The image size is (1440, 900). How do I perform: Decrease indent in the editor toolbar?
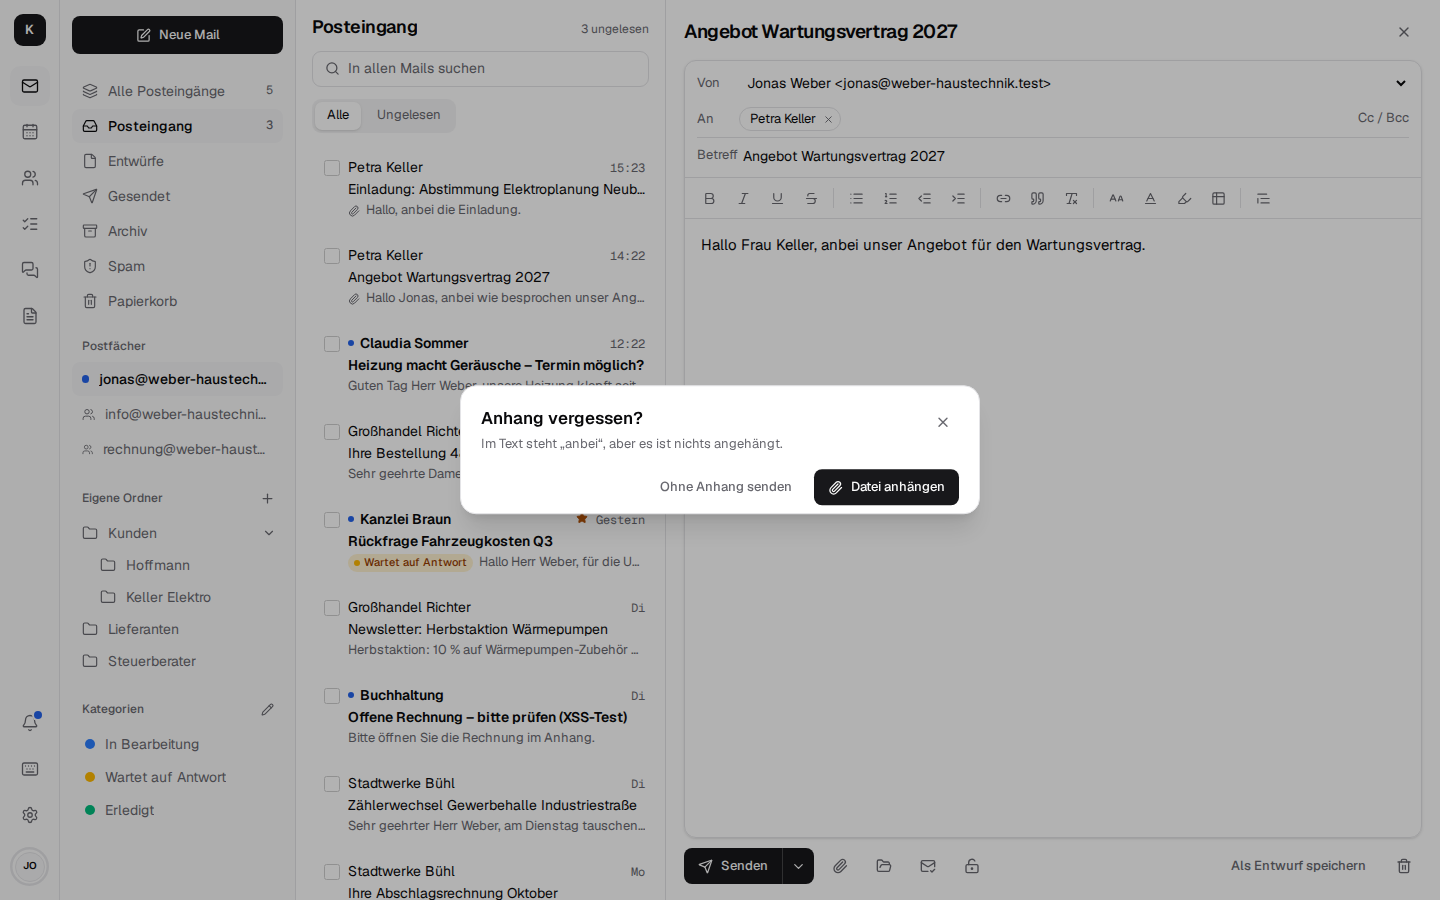point(924,198)
